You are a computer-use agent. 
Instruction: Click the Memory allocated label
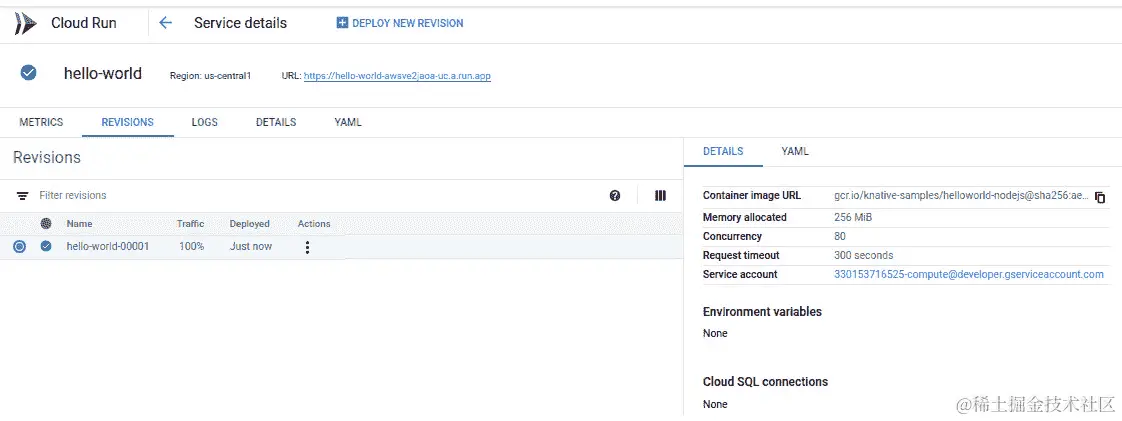tap(745, 217)
